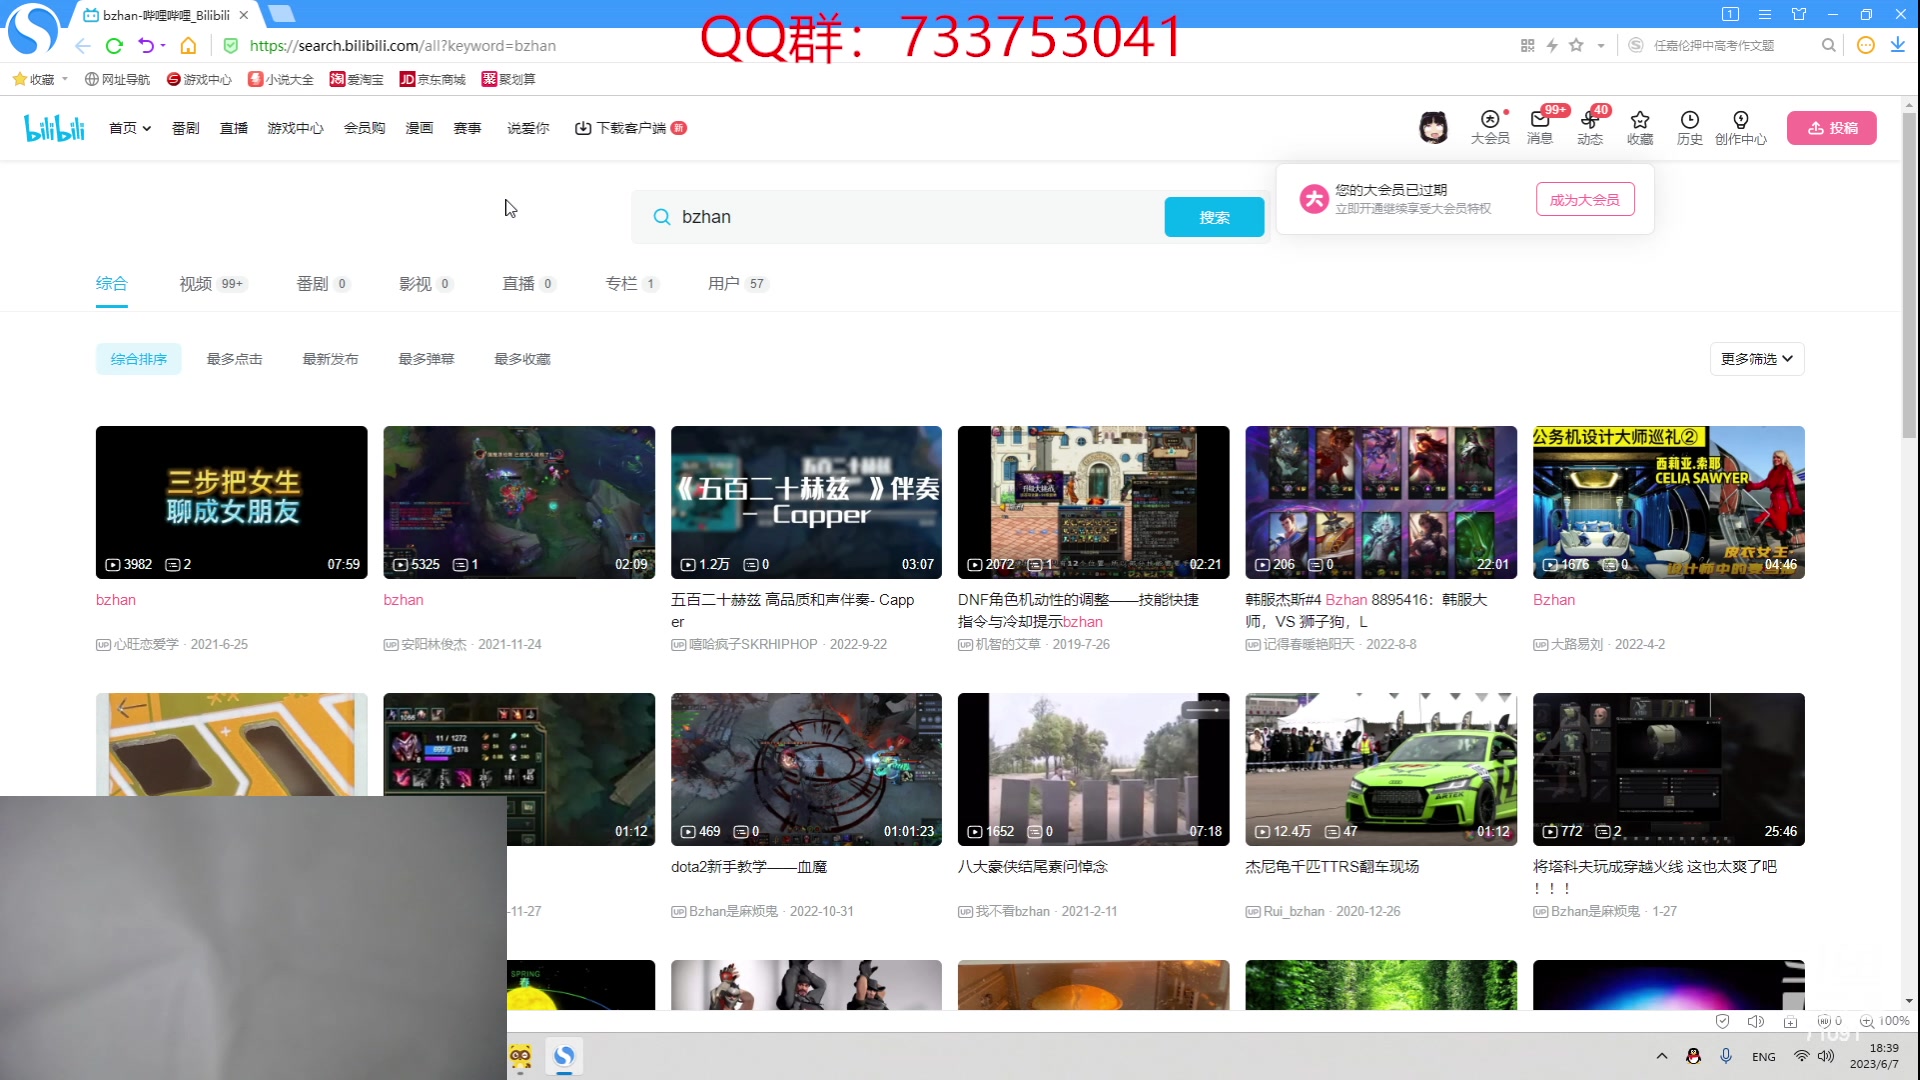Open 创作中心 lightbulb icon
The width and height of the screenshot is (1920, 1080).
click(x=1741, y=128)
